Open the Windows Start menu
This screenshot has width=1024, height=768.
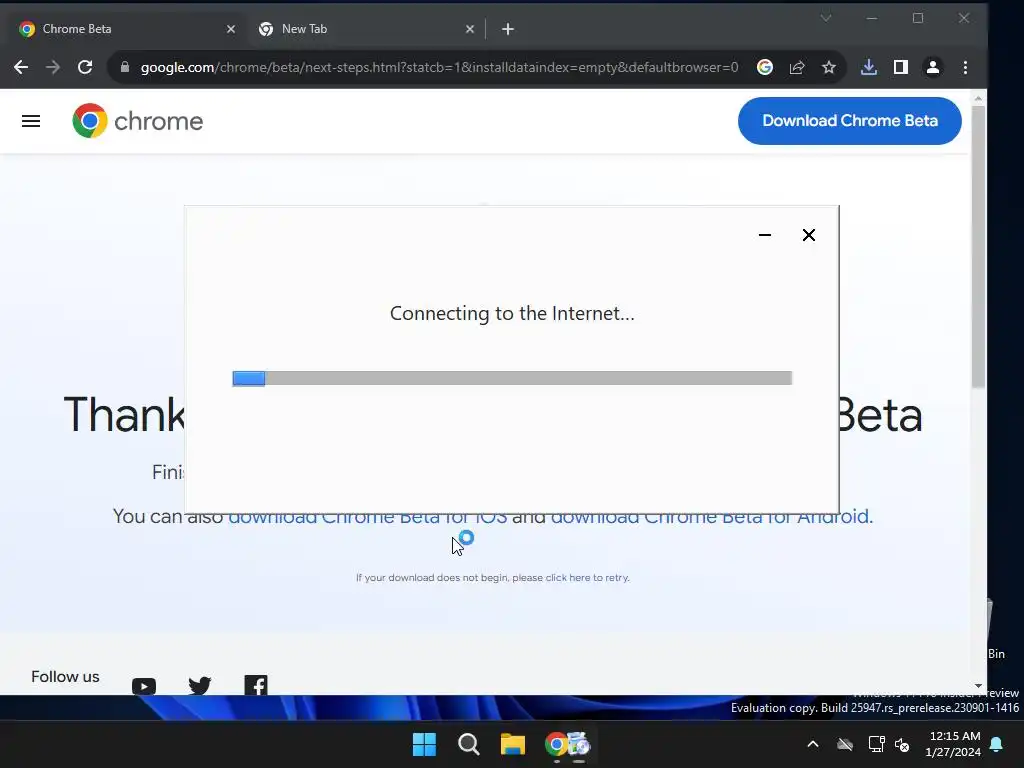pyautogui.click(x=424, y=744)
